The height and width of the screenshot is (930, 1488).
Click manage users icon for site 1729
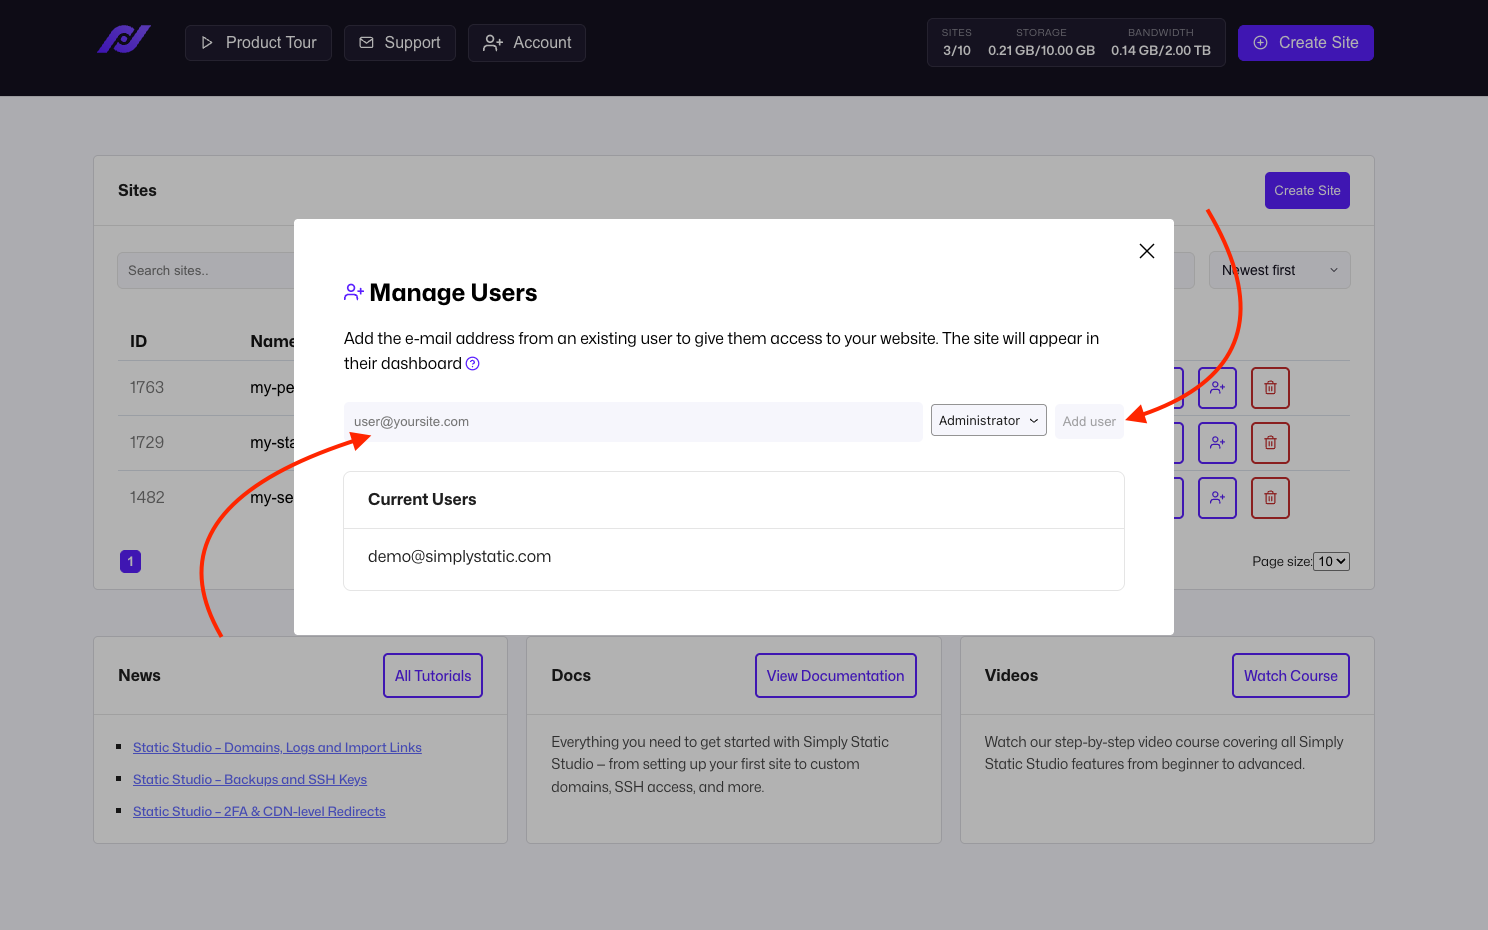pyautogui.click(x=1217, y=443)
